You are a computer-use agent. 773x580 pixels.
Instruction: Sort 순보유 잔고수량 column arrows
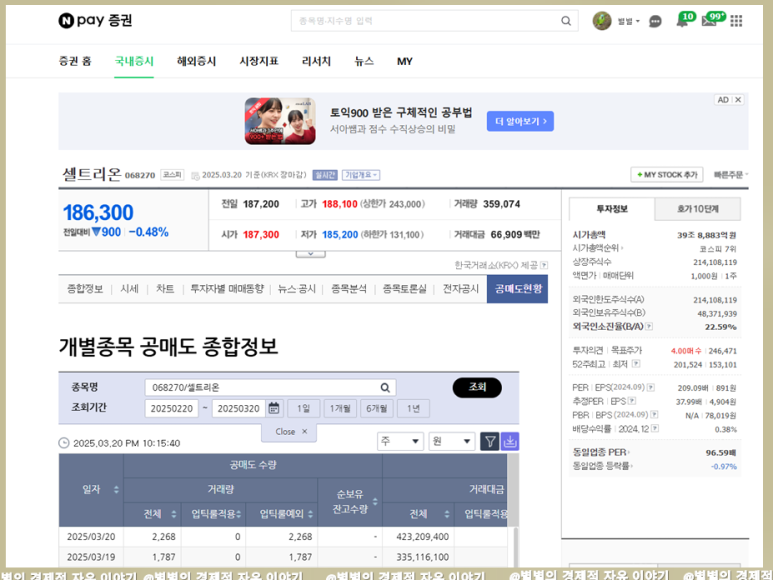click(375, 502)
